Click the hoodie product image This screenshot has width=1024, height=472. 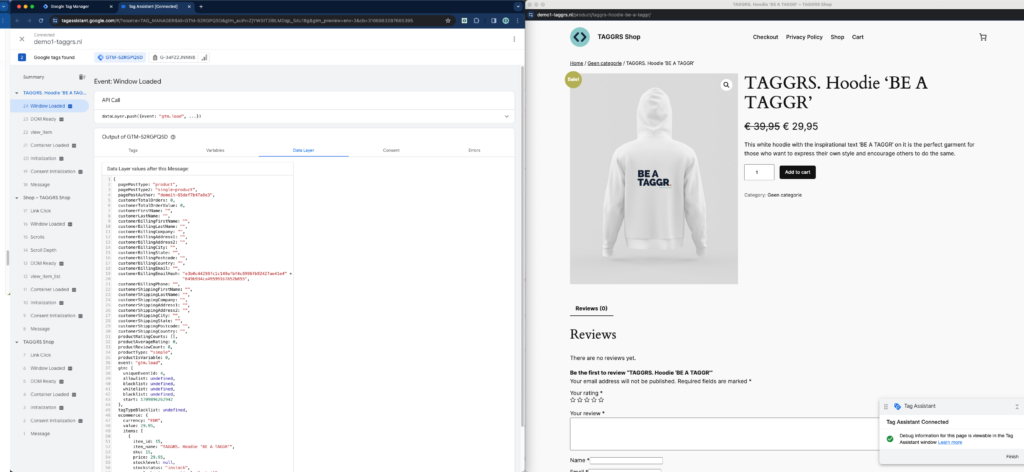click(x=654, y=178)
